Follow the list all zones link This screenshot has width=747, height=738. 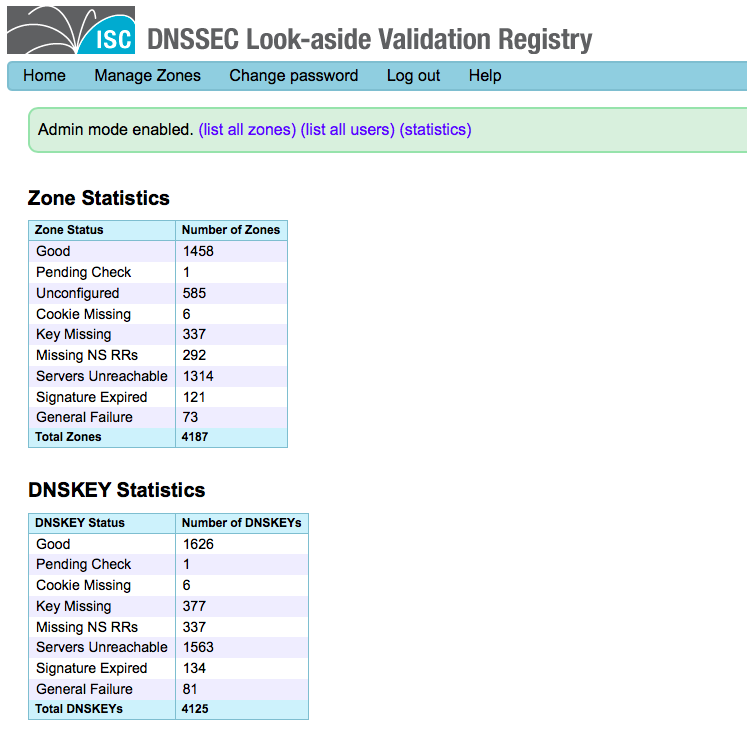click(x=247, y=130)
